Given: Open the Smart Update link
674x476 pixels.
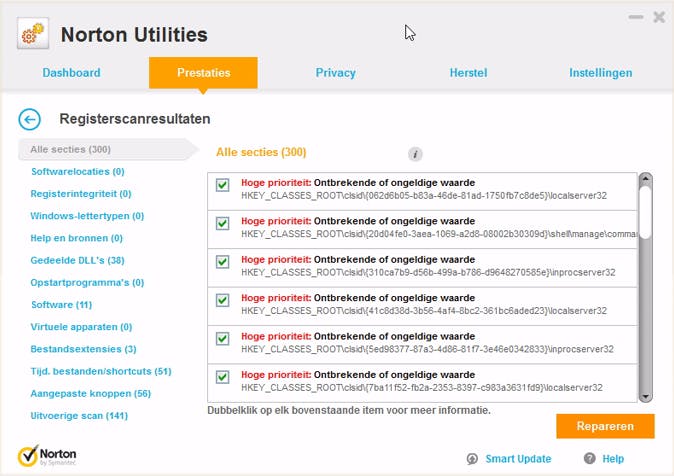Looking at the screenshot, I should pyautogui.click(x=518, y=459).
